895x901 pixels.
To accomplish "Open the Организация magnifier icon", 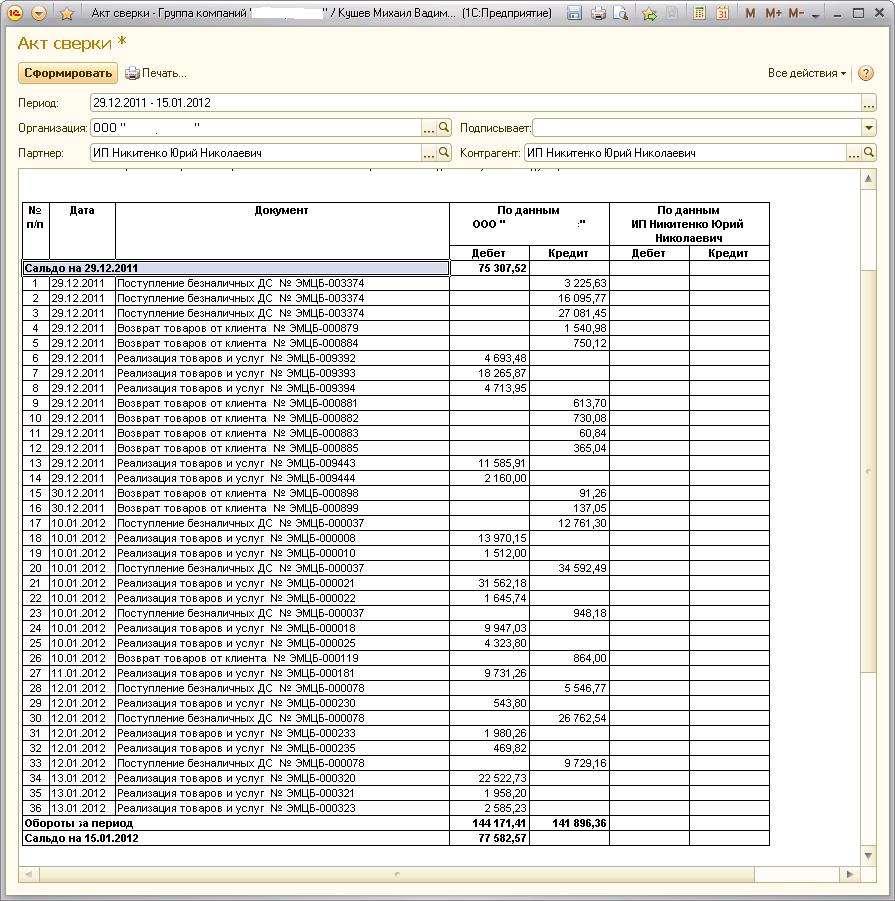I will pyautogui.click(x=443, y=128).
